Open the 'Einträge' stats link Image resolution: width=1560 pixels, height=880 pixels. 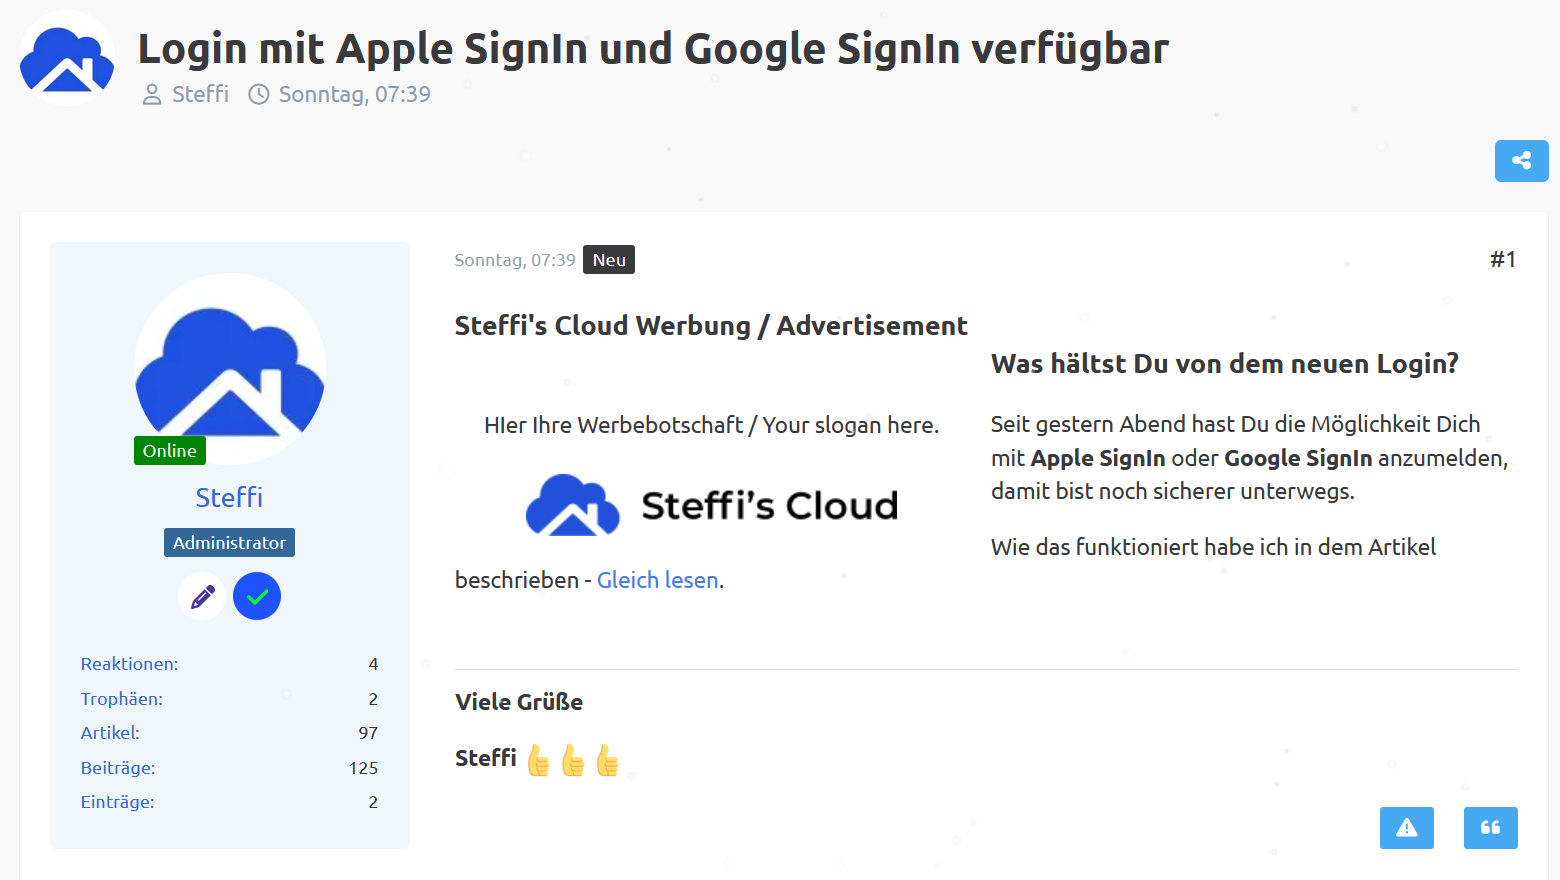[117, 802]
